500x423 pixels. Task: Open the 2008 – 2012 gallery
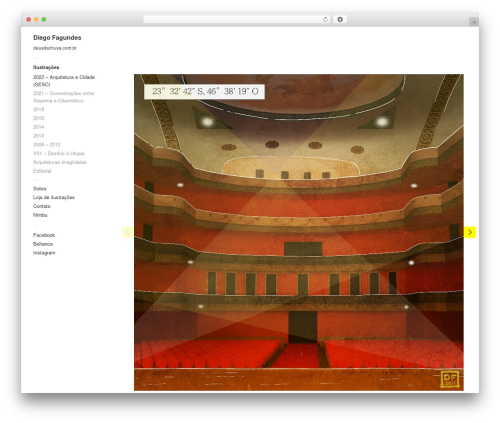click(47, 145)
